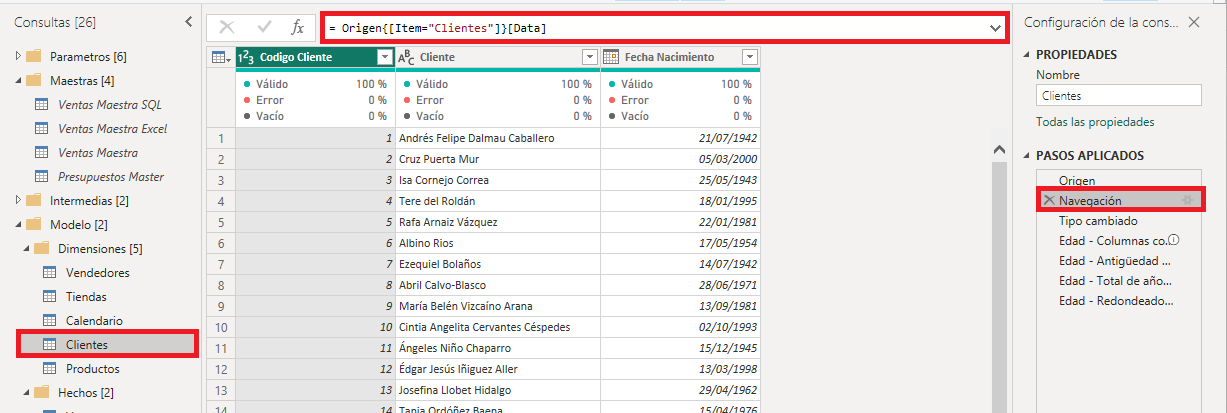
Task: Open Navegación step settings gear
Action: pos(1188,200)
